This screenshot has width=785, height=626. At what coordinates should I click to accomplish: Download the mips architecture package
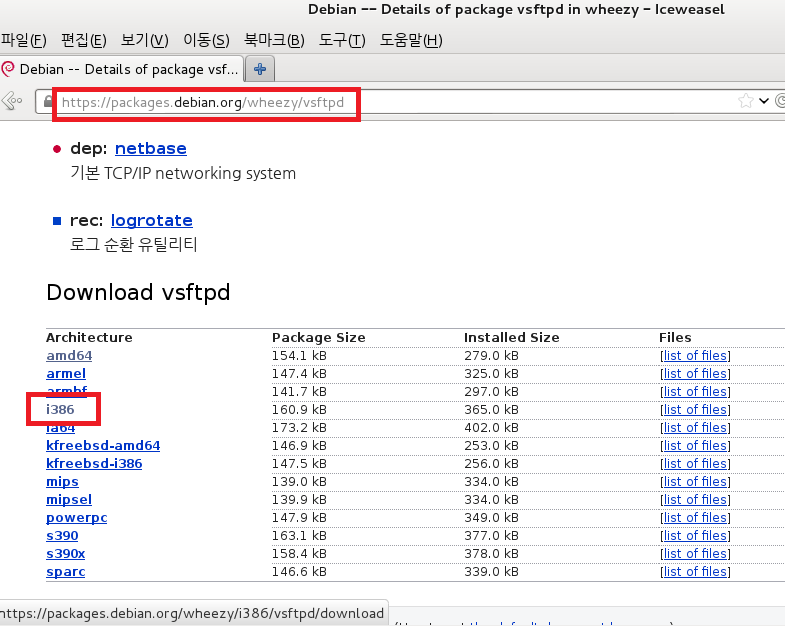[x=62, y=482]
